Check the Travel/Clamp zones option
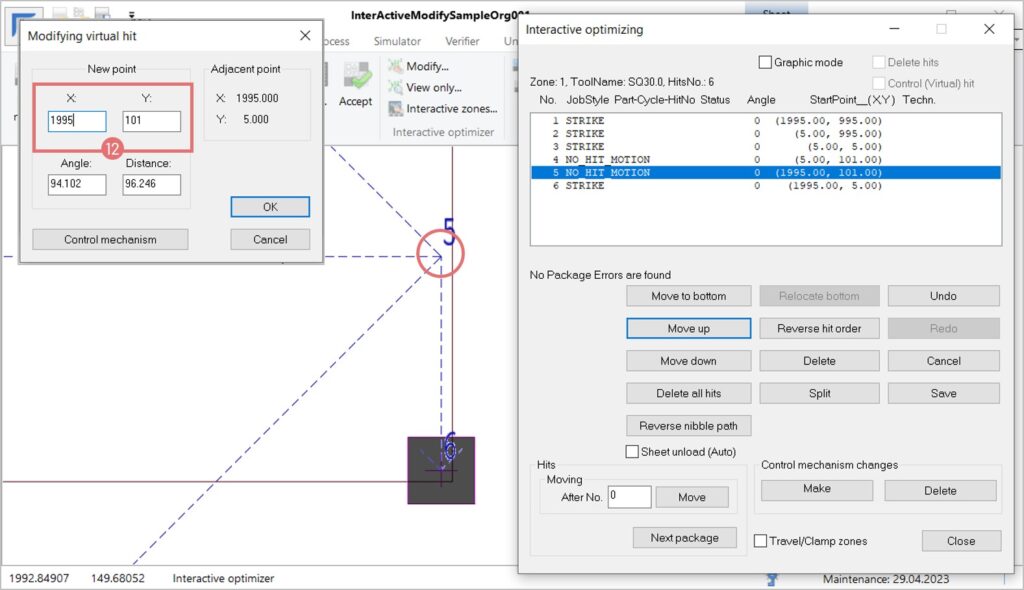 pos(760,541)
